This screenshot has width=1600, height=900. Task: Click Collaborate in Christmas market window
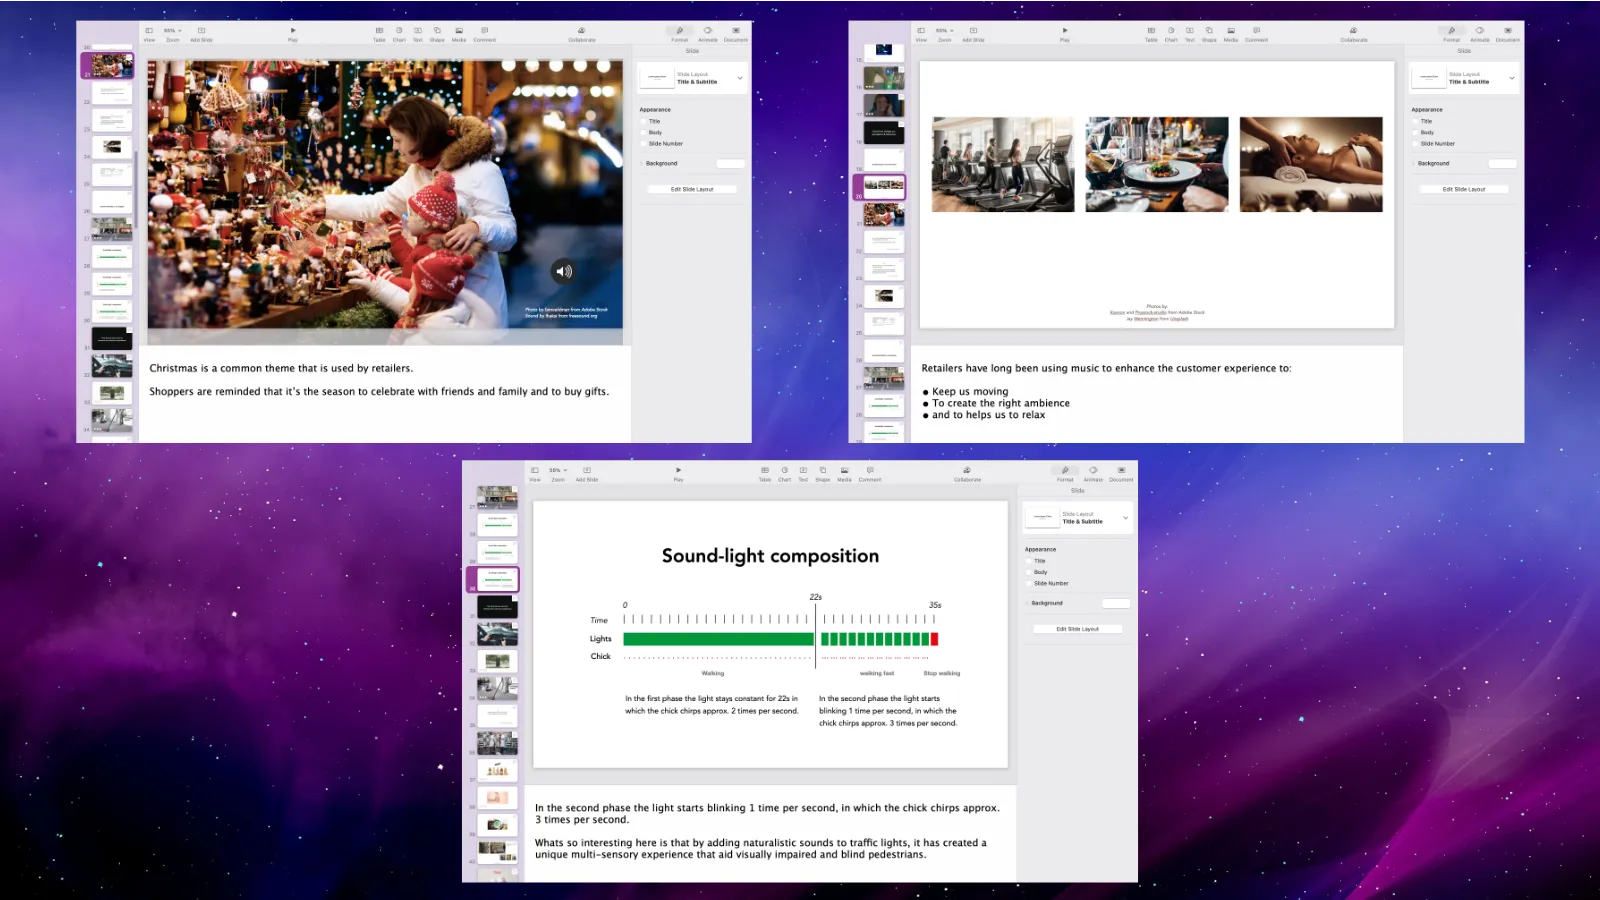pyautogui.click(x=582, y=34)
